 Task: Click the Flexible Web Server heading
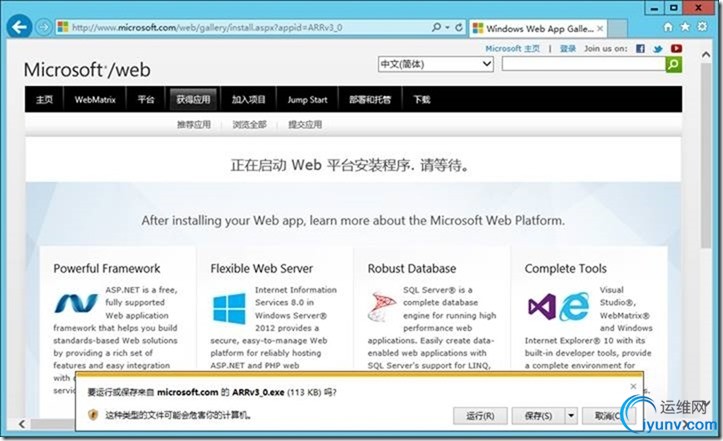click(261, 268)
